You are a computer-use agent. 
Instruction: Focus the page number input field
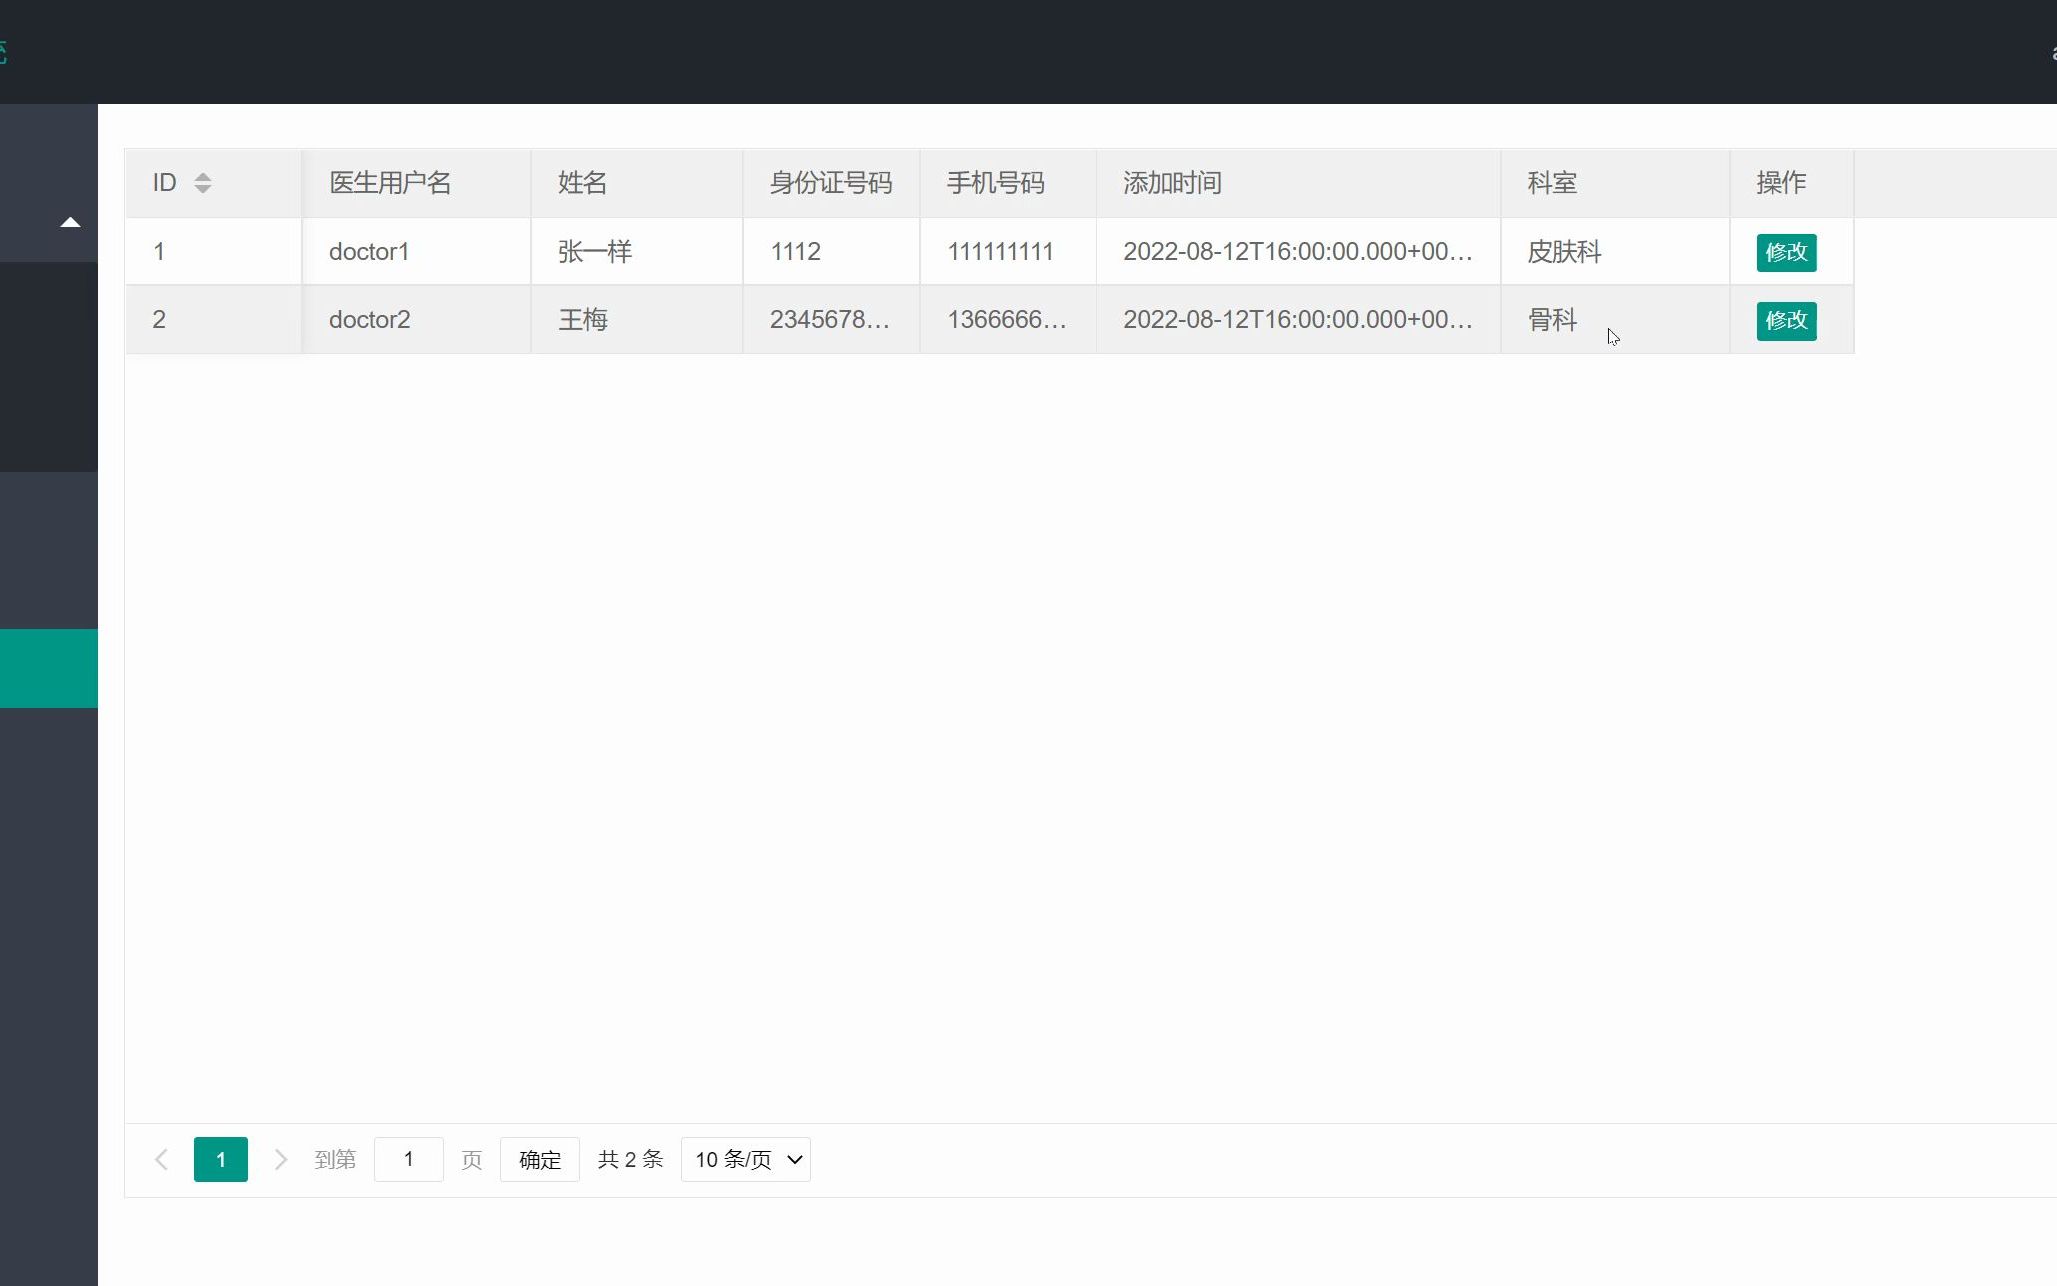(x=408, y=1159)
